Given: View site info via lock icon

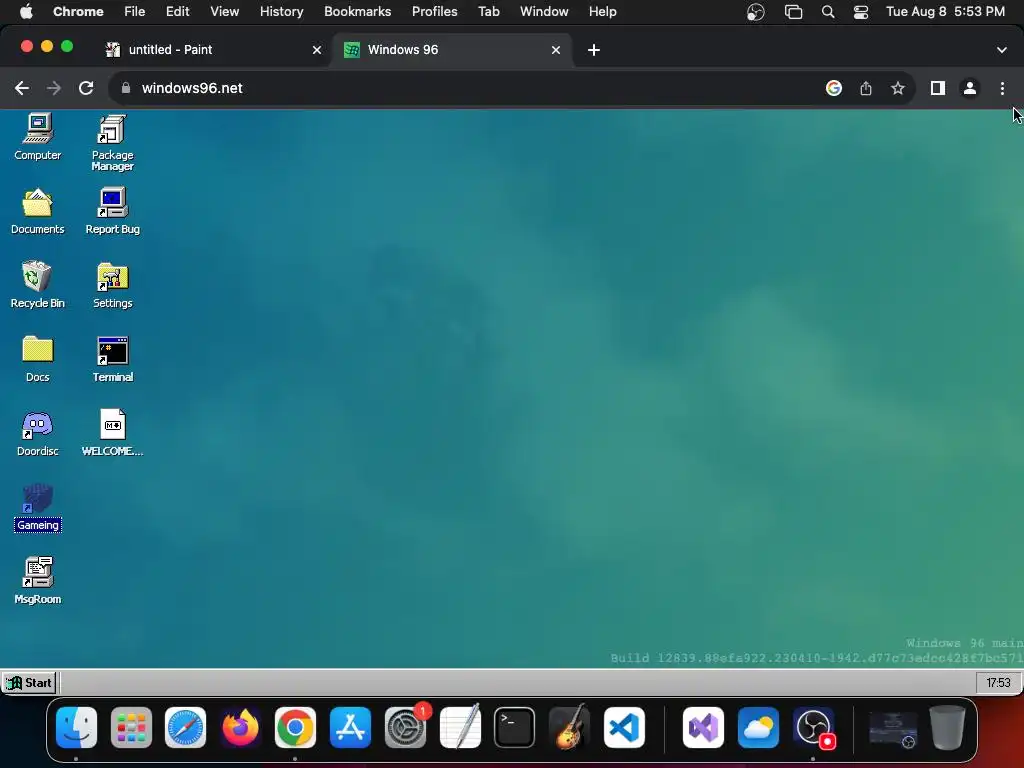Looking at the screenshot, I should (126, 88).
